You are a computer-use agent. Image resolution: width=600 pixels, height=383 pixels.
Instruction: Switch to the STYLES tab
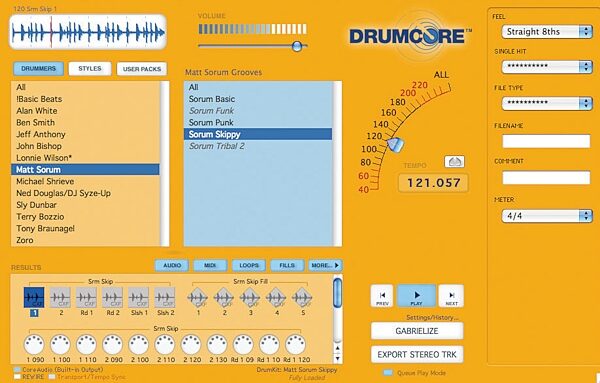tap(90, 68)
